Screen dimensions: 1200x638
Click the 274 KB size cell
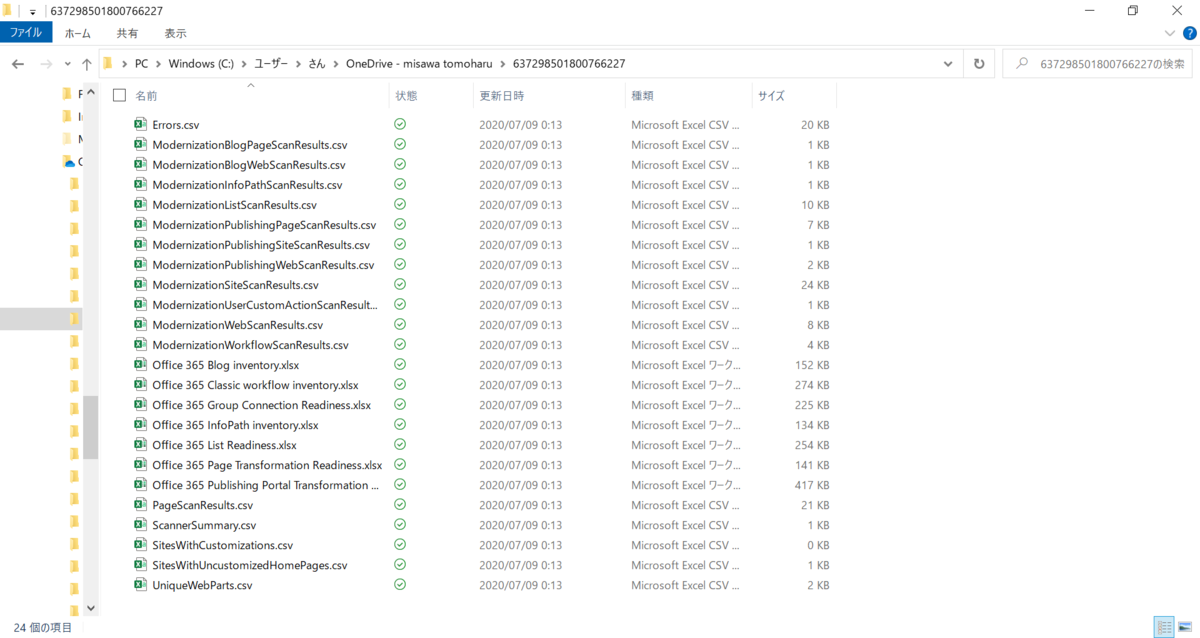click(x=811, y=385)
